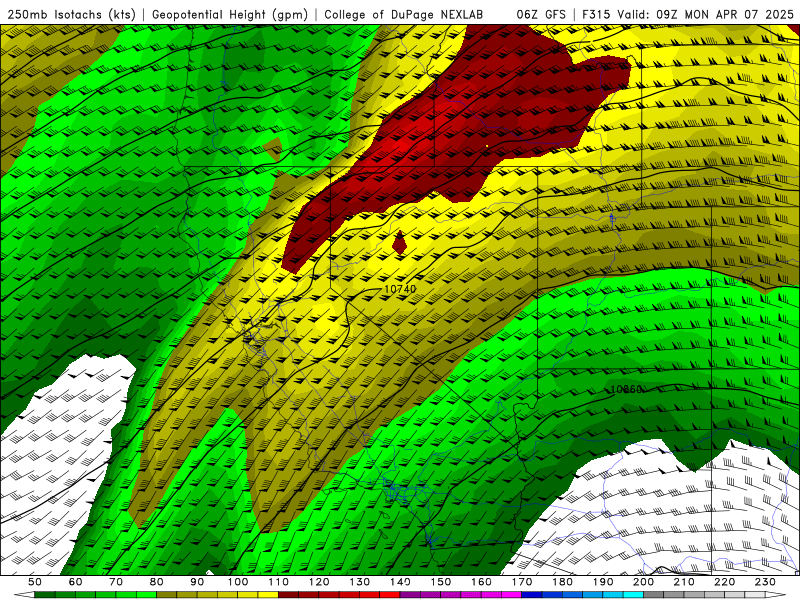Click the 150 kts color bar label
The image size is (800, 600).
pyautogui.click(x=441, y=582)
